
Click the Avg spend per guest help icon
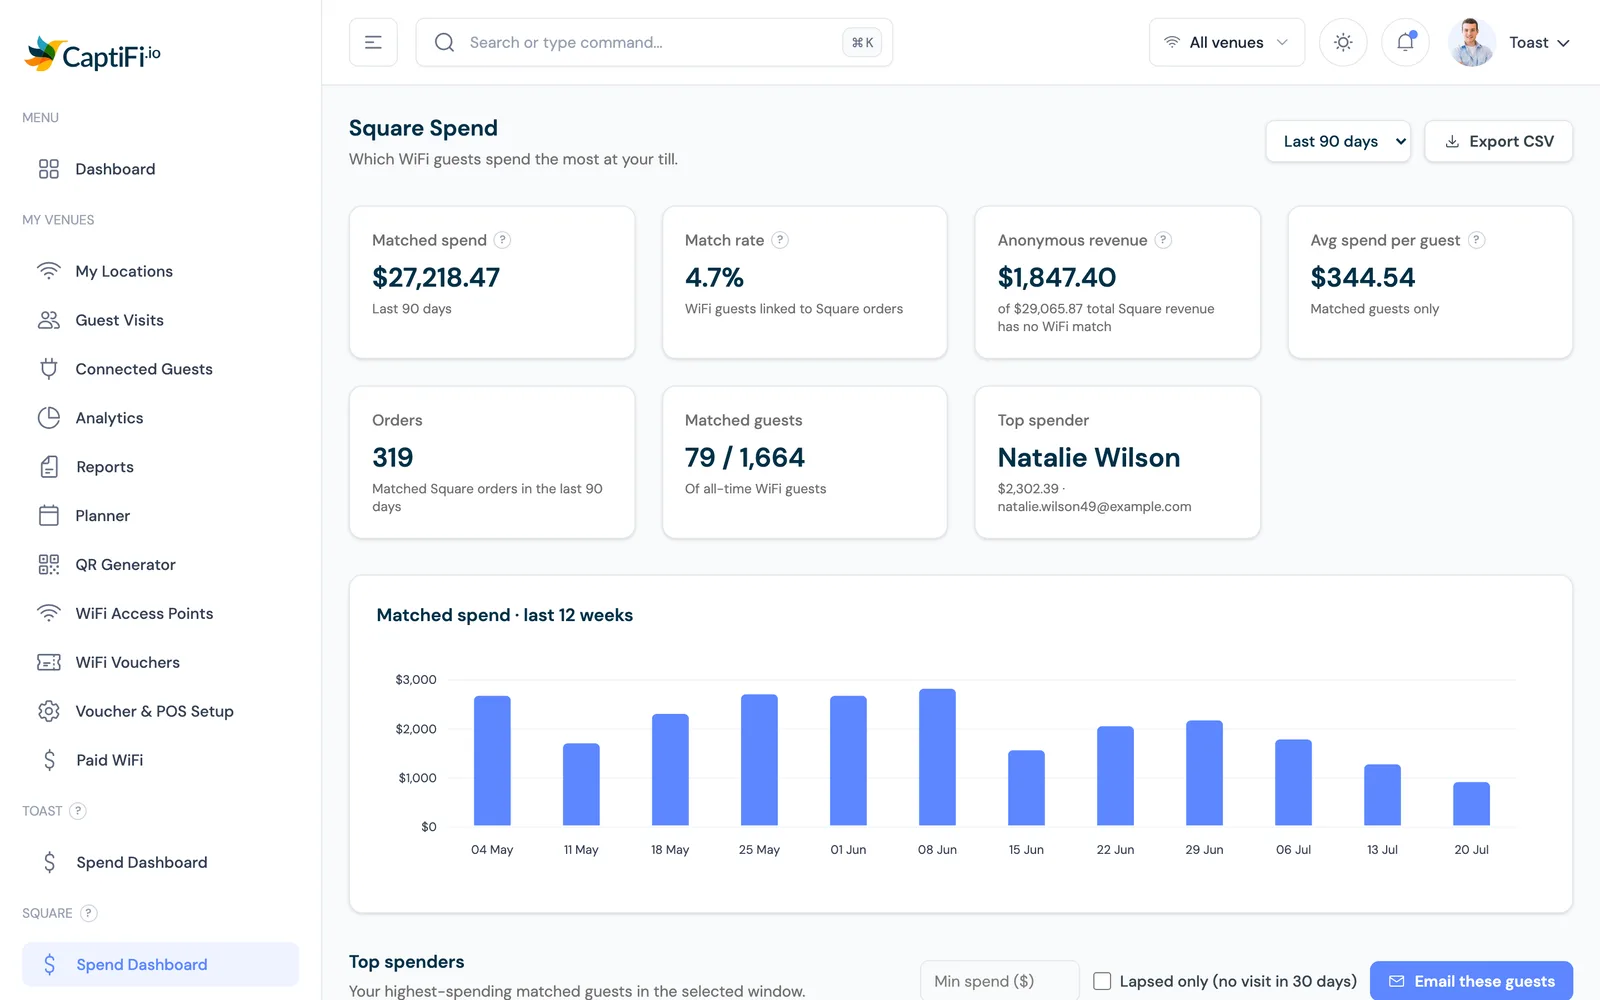click(x=1477, y=240)
